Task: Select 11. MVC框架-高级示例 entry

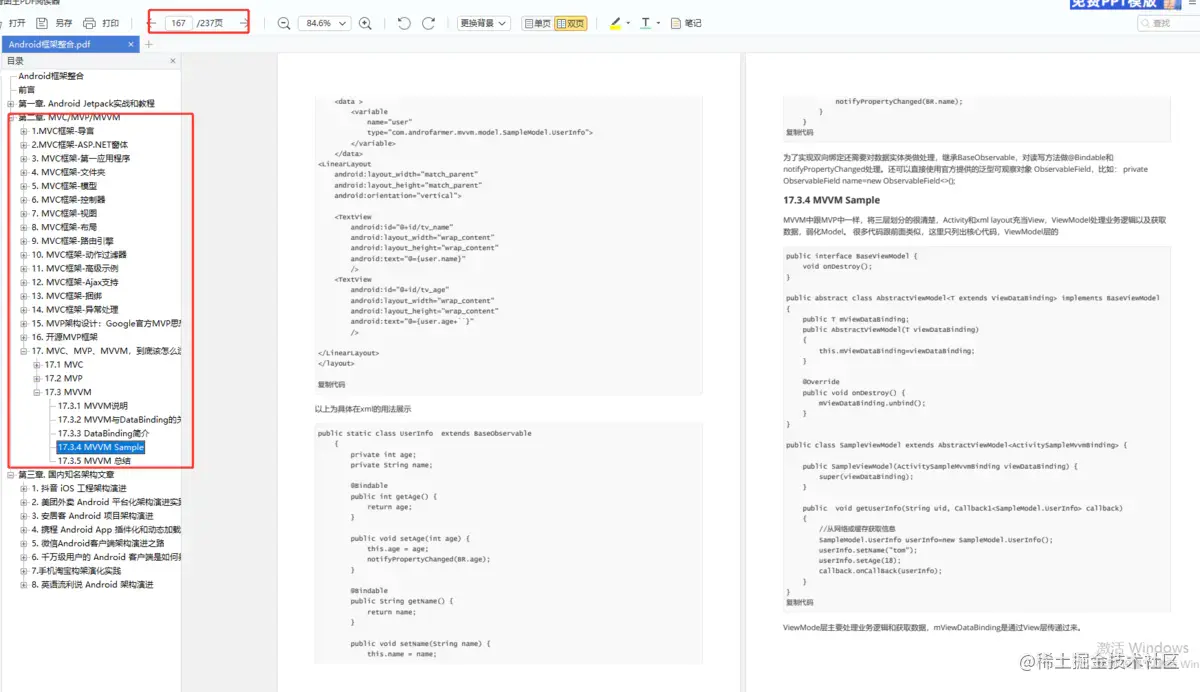Action: point(75,268)
